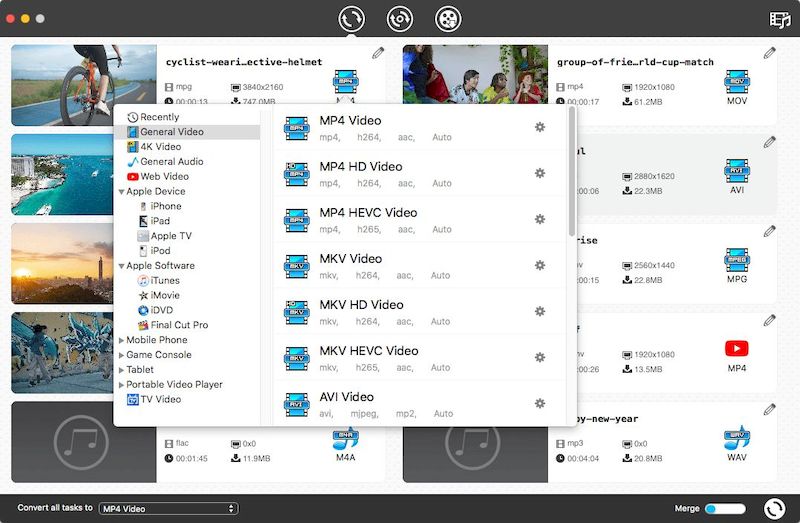Edit the 2880x1620 AVI task pencil icon
Image resolution: width=800 pixels, height=523 pixels.
point(769,142)
